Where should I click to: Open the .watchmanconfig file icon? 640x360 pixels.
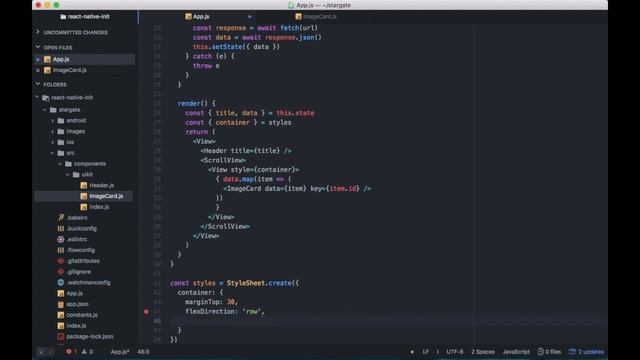pos(61,282)
